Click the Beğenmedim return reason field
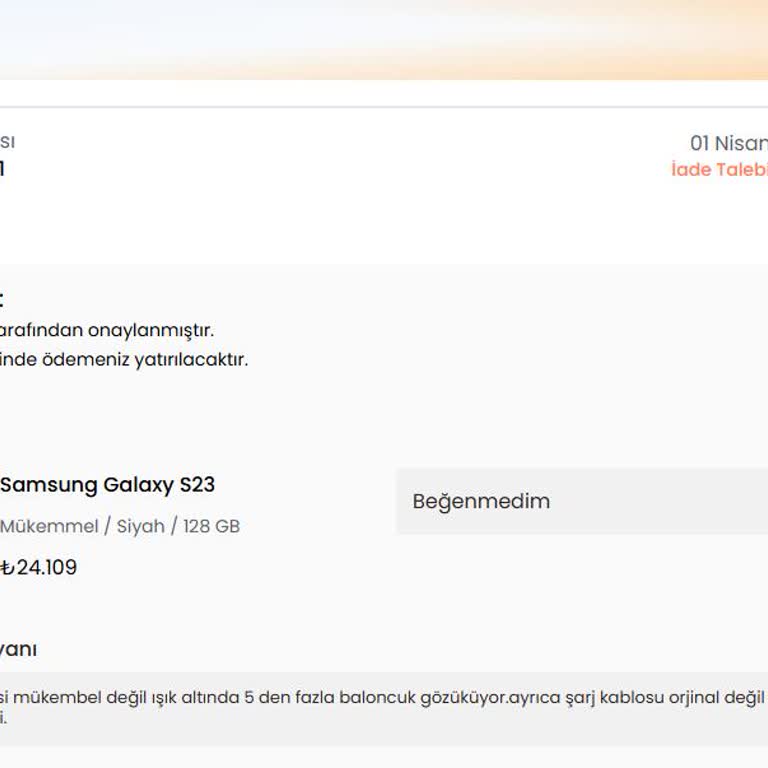 [x=582, y=501]
